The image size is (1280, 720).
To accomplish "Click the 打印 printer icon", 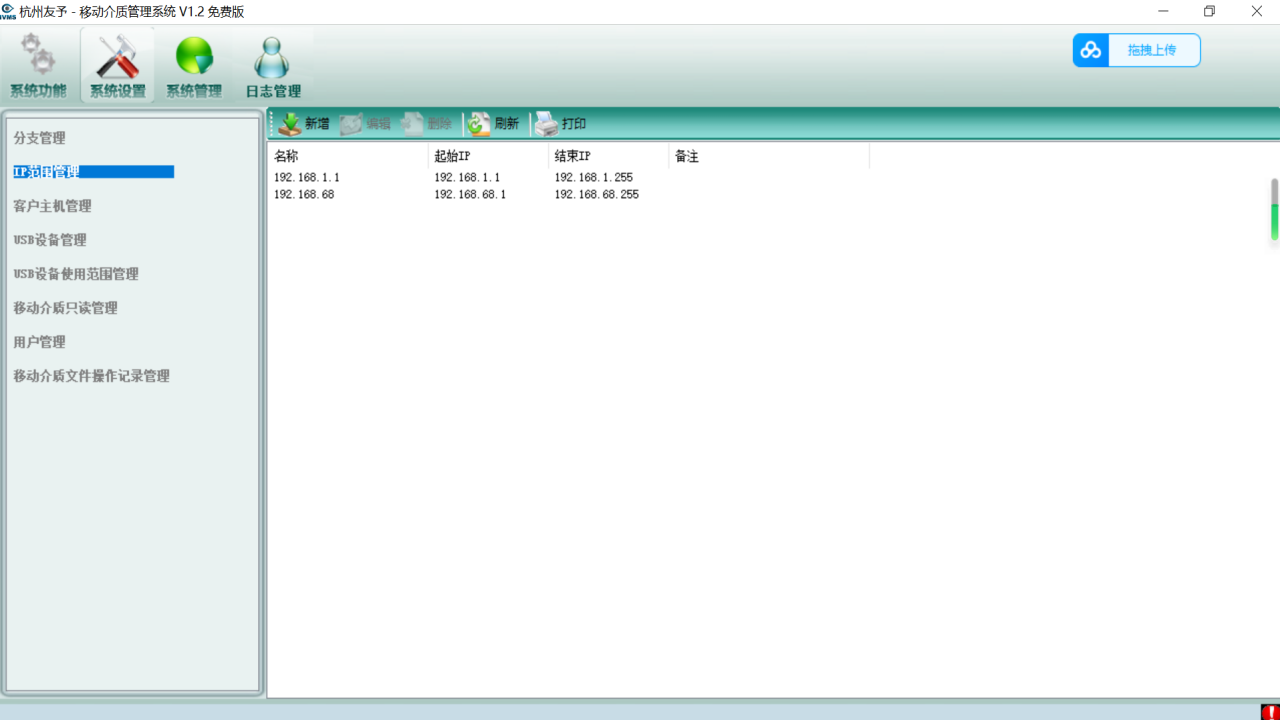I will point(546,124).
